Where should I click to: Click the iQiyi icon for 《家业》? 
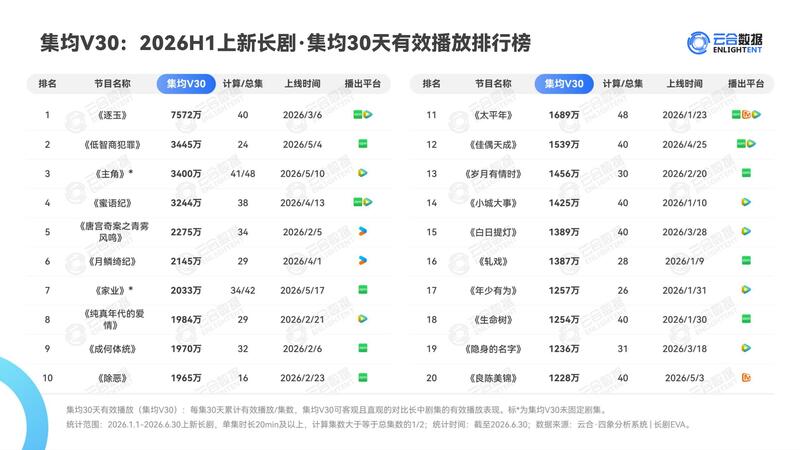pos(363,290)
